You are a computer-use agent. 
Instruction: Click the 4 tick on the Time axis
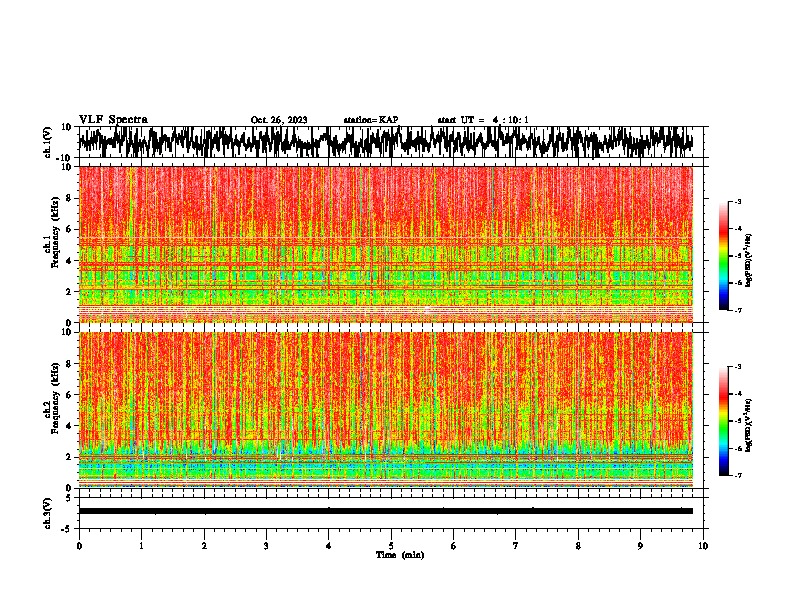pos(329,546)
